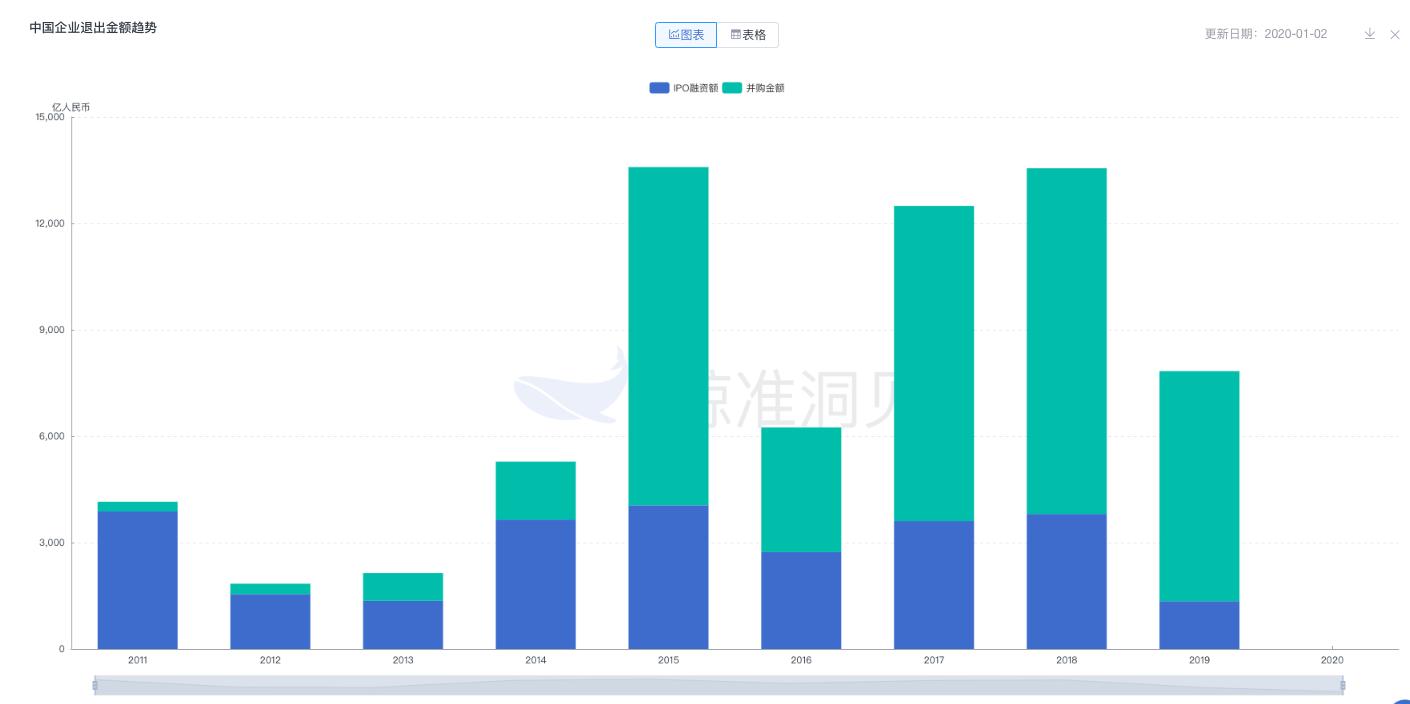Image resolution: width=1410 pixels, height=704 pixels.
Task: Switch to the 表格 table view
Action: click(x=748, y=35)
